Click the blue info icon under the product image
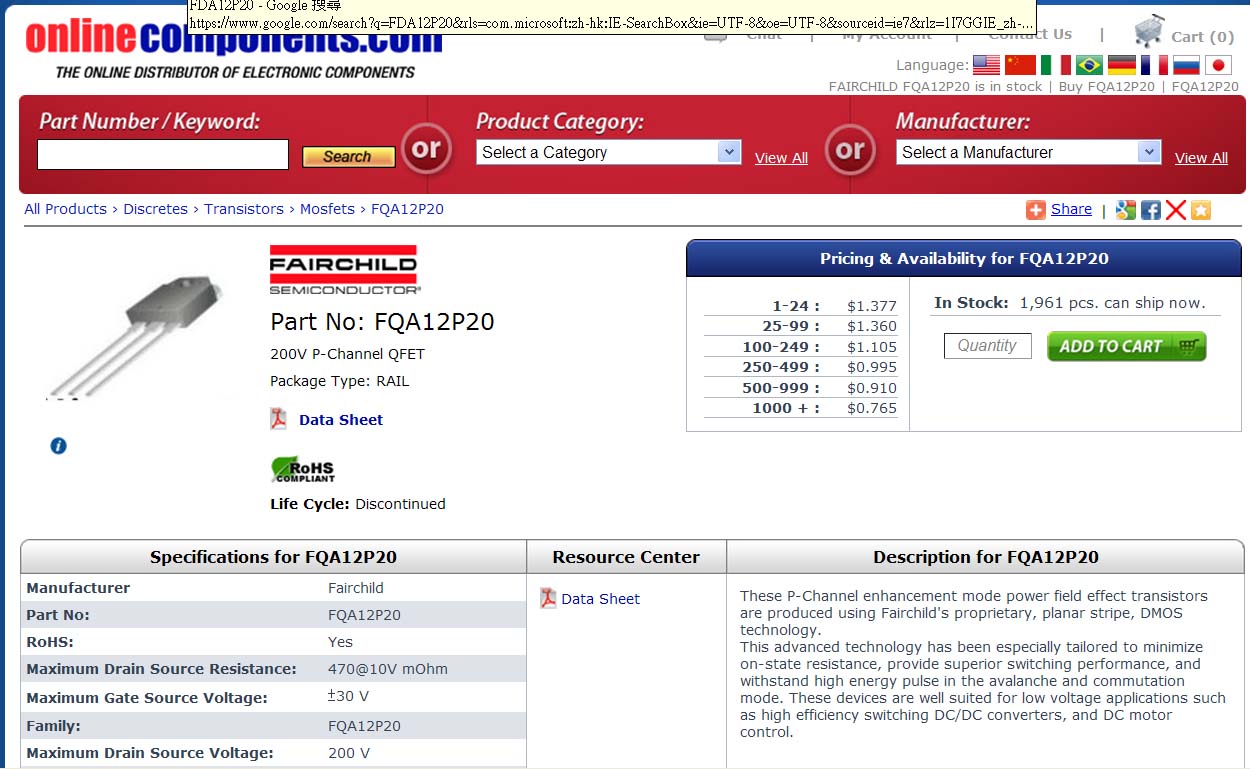The height and width of the screenshot is (769, 1250). tap(58, 445)
